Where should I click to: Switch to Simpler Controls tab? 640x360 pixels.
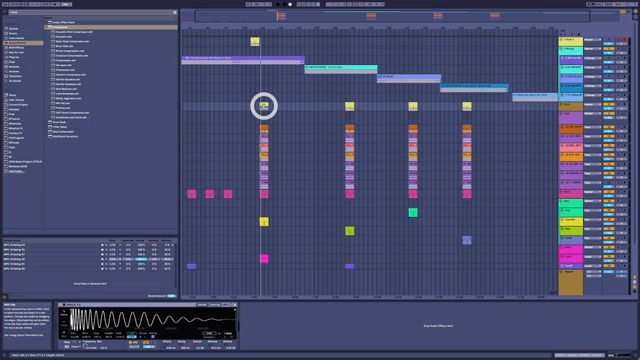(215, 304)
